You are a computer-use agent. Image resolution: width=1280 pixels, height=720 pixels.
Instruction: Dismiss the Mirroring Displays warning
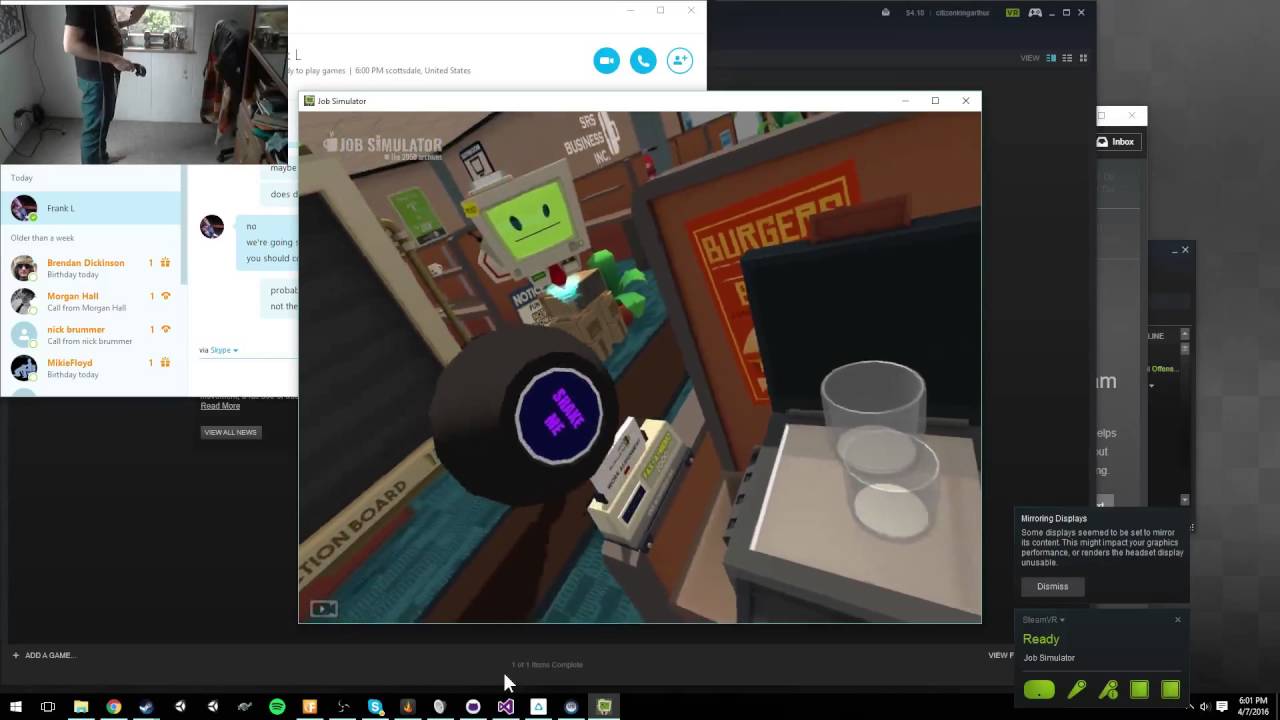(x=1052, y=586)
